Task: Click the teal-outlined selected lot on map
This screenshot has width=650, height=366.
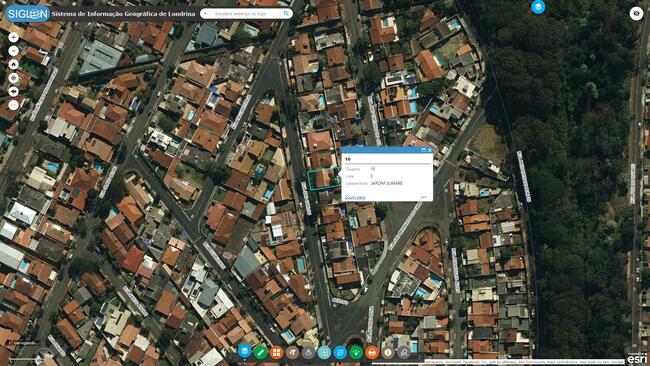Action: pos(325,179)
